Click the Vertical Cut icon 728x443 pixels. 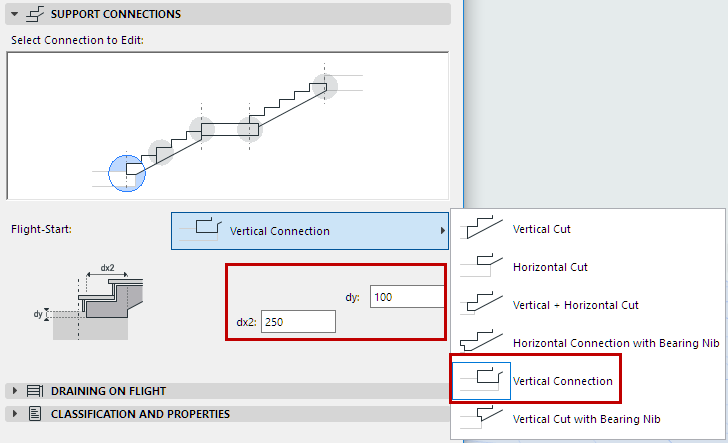(481, 229)
